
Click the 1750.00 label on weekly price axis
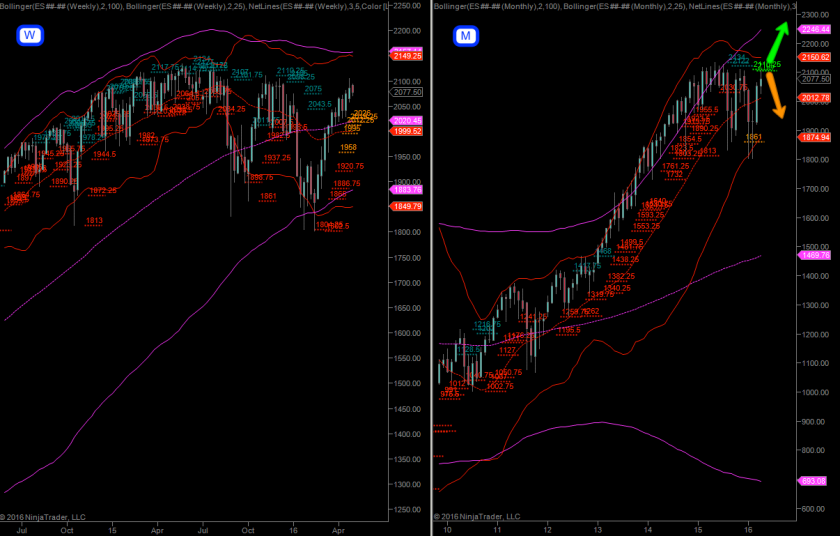click(x=407, y=258)
